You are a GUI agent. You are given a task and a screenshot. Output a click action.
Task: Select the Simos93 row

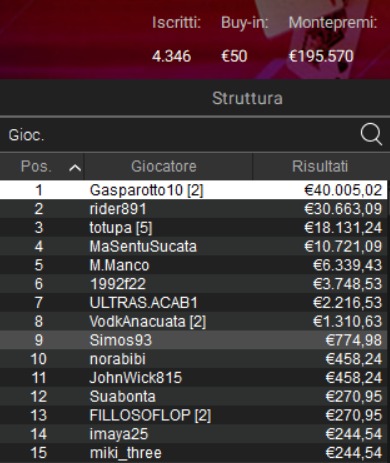(x=194, y=340)
